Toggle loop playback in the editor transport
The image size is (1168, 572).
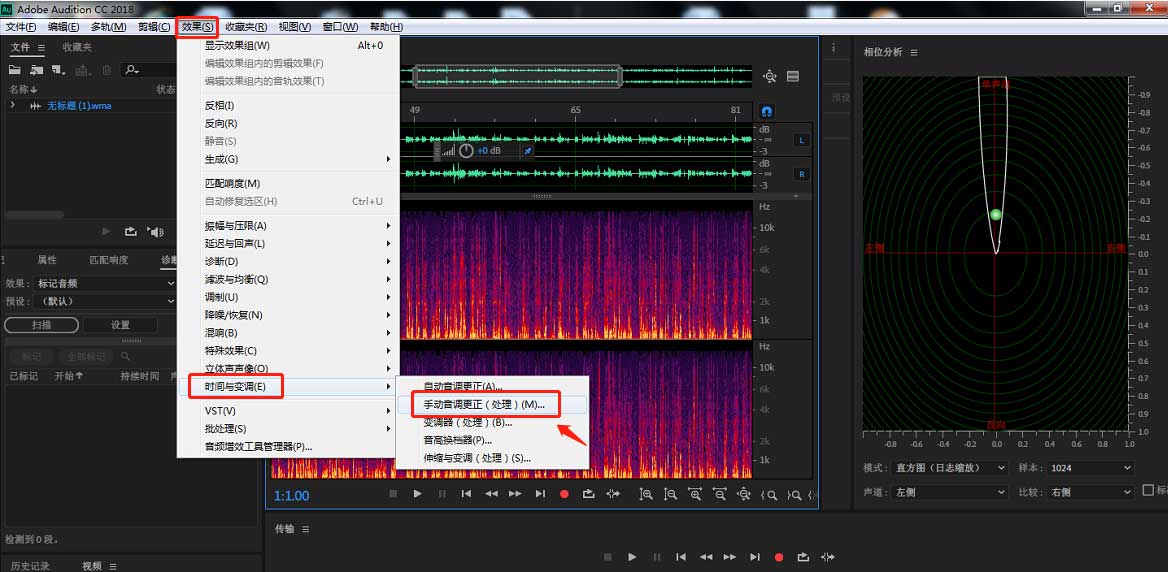pyautogui.click(x=588, y=494)
